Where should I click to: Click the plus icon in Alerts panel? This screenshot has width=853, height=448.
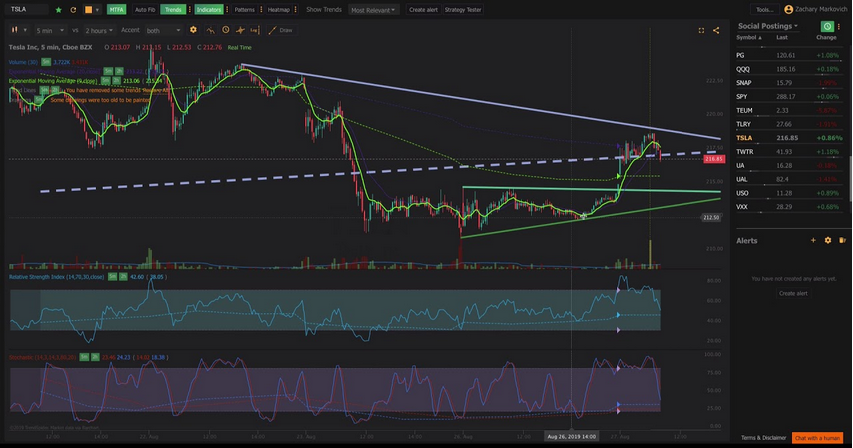click(x=813, y=240)
